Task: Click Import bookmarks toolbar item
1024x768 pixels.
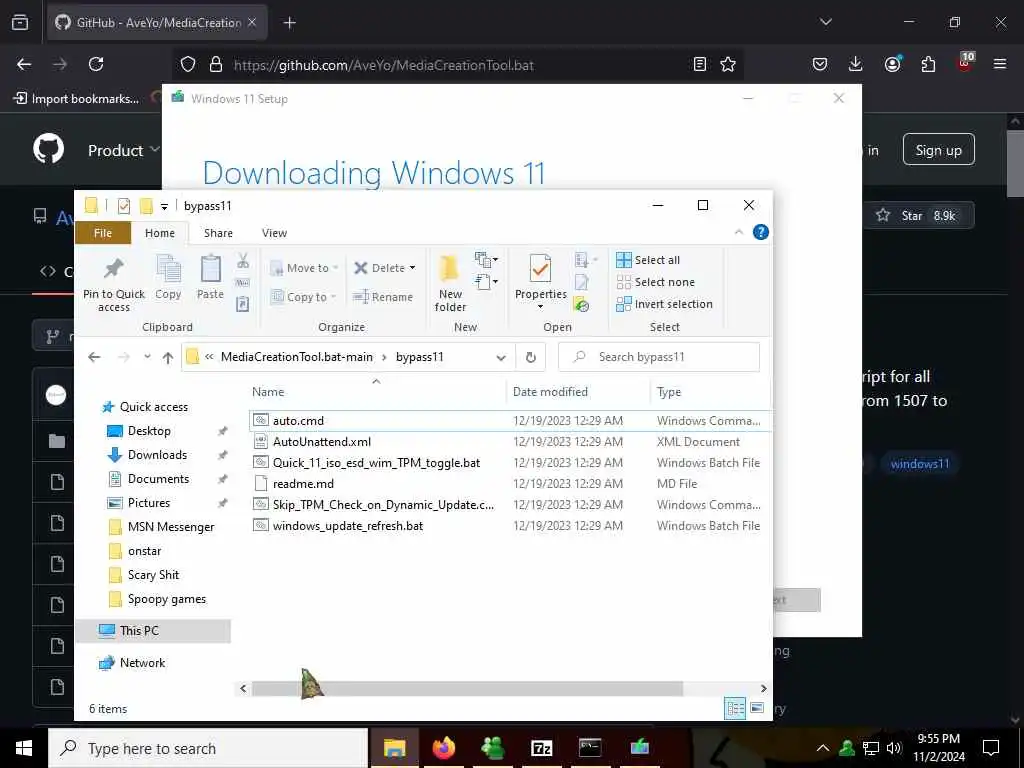Action: [76, 99]
